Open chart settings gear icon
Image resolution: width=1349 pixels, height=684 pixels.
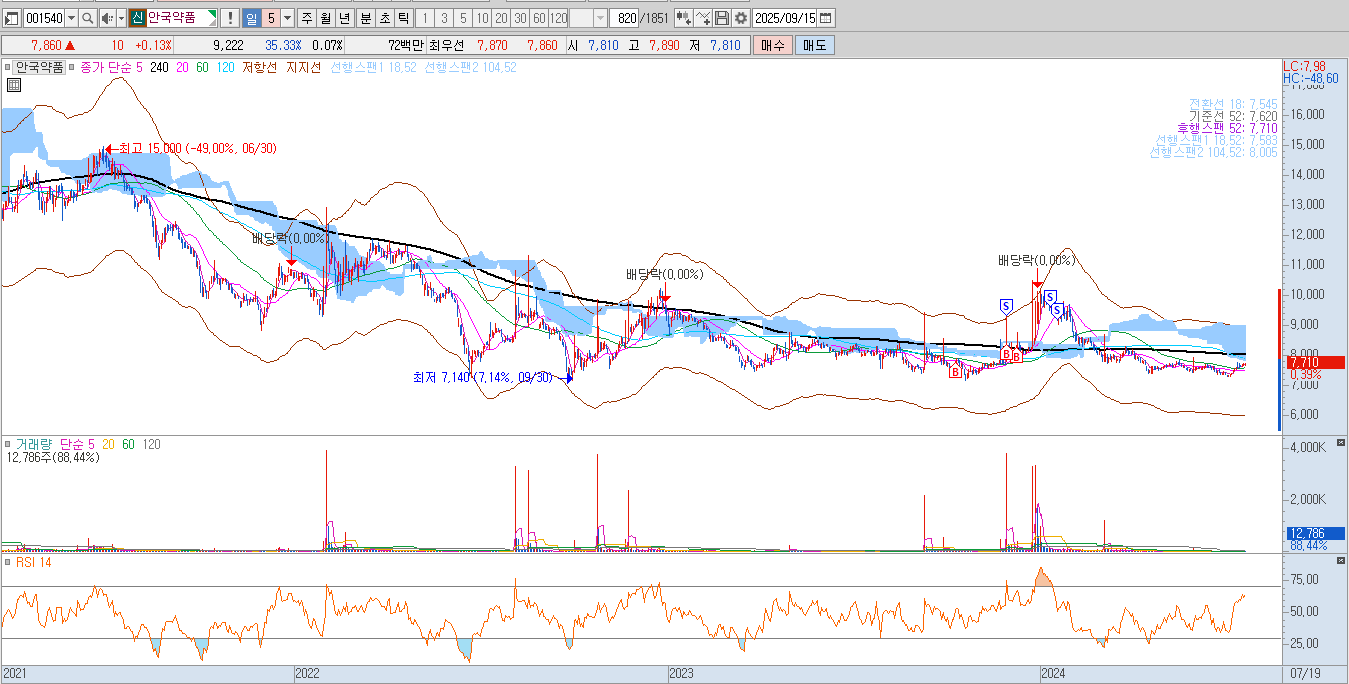point(741,18)
